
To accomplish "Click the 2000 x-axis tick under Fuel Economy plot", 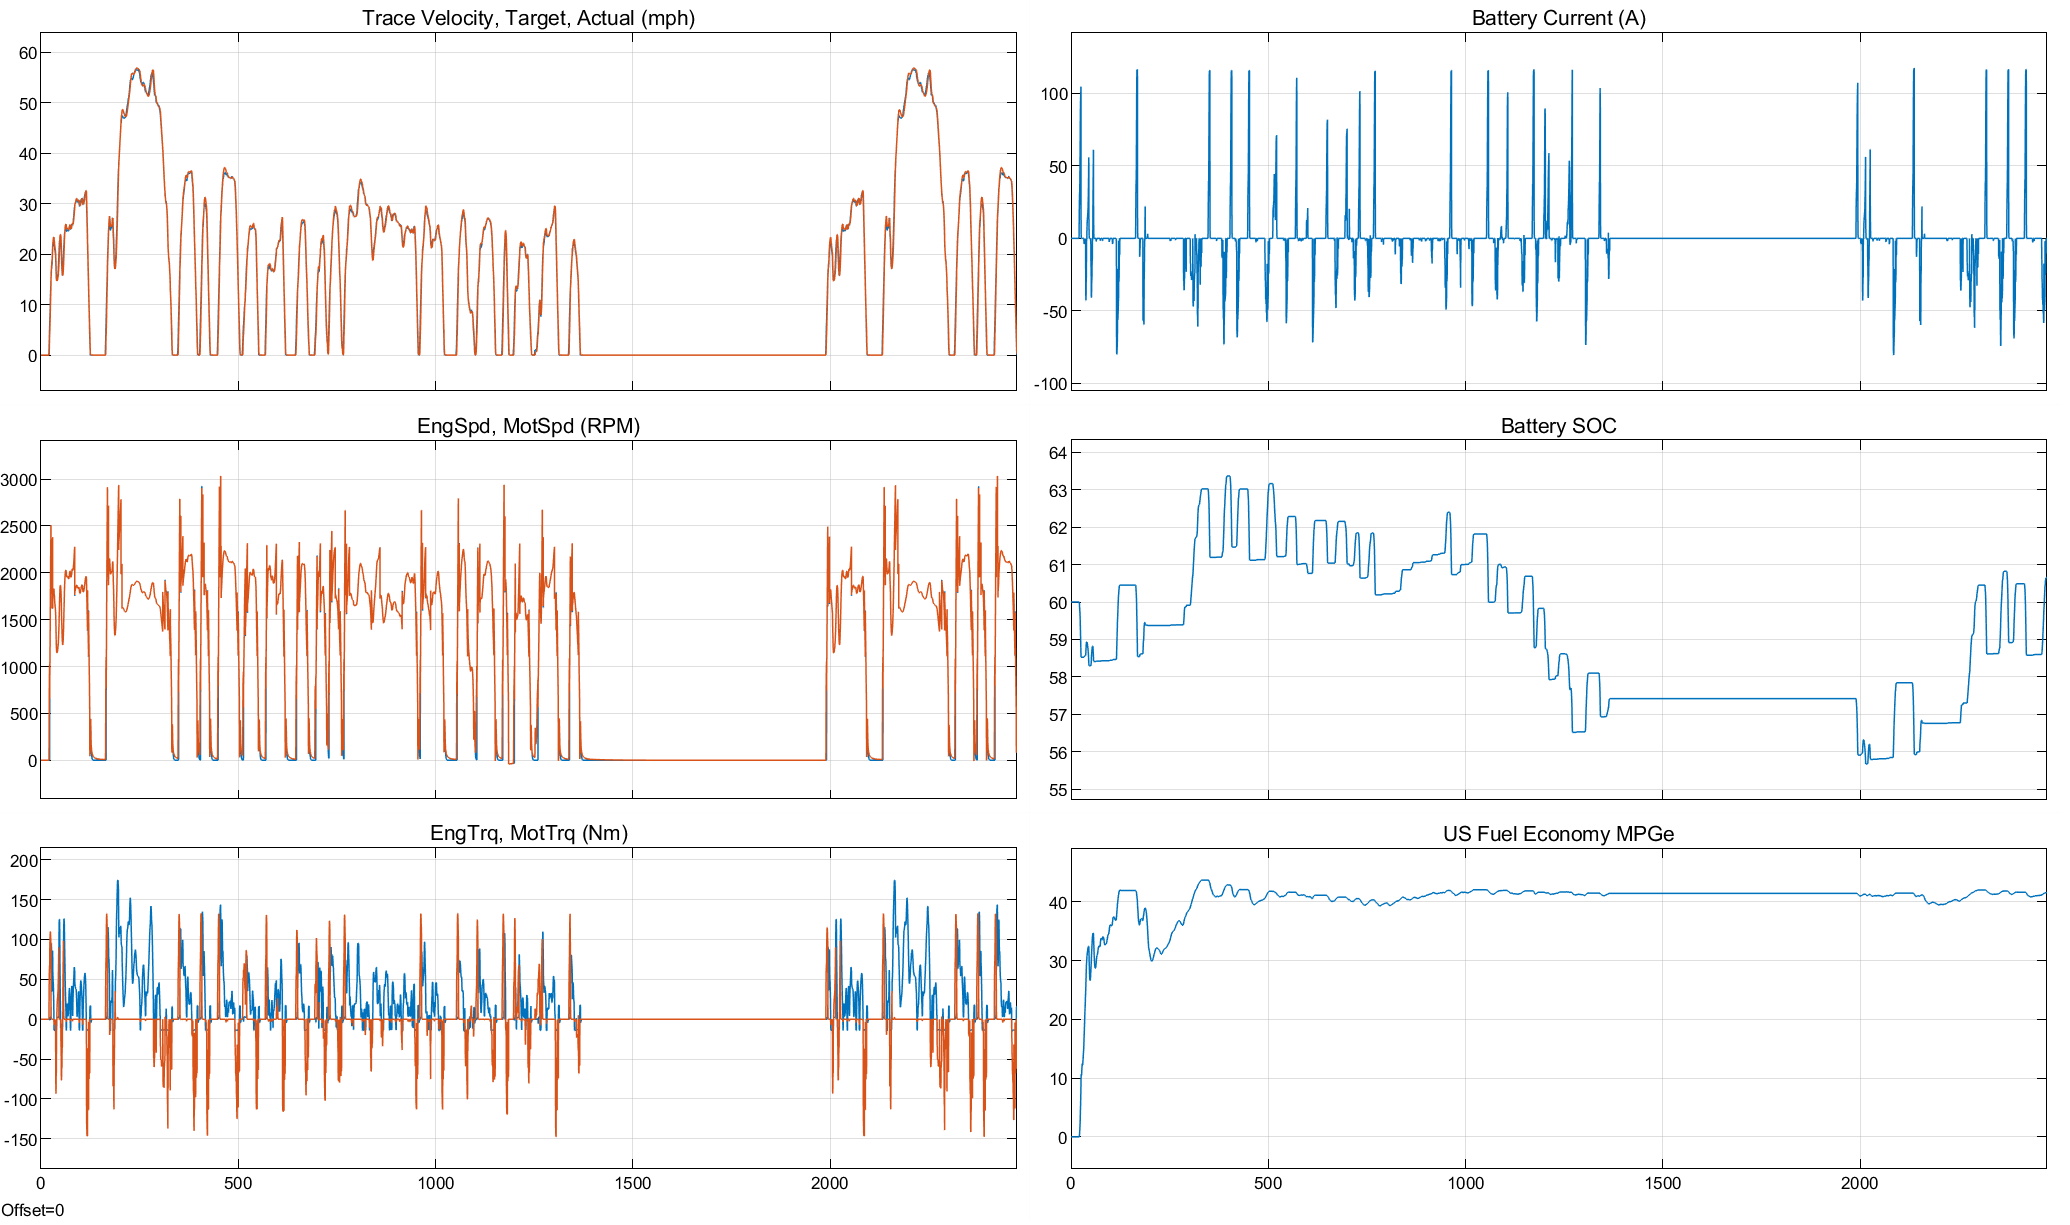I will (1860, 1183).
